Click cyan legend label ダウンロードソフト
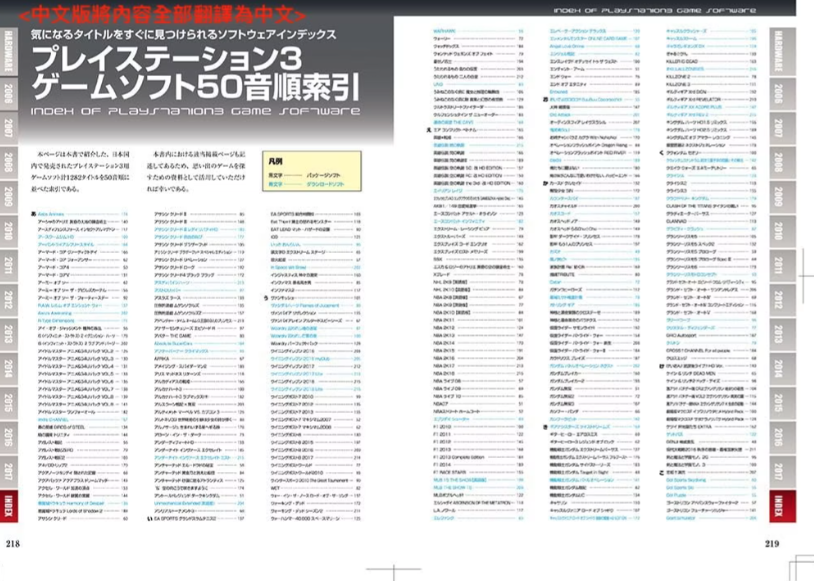 coord(325,184)
